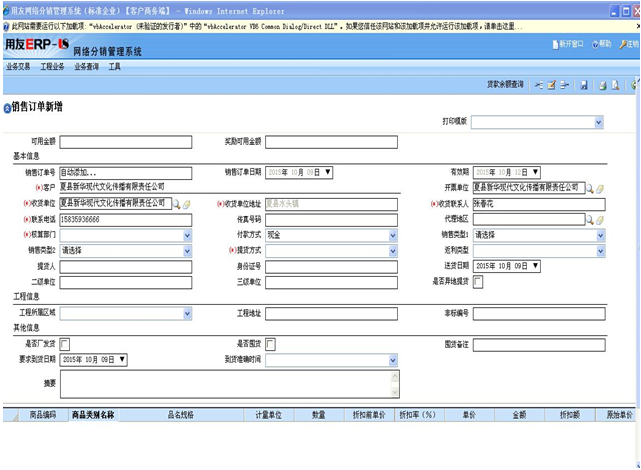This screenshot has height=470, width=641.
Task: Click the 可用金额 input field
Action: tap(126, 142)
